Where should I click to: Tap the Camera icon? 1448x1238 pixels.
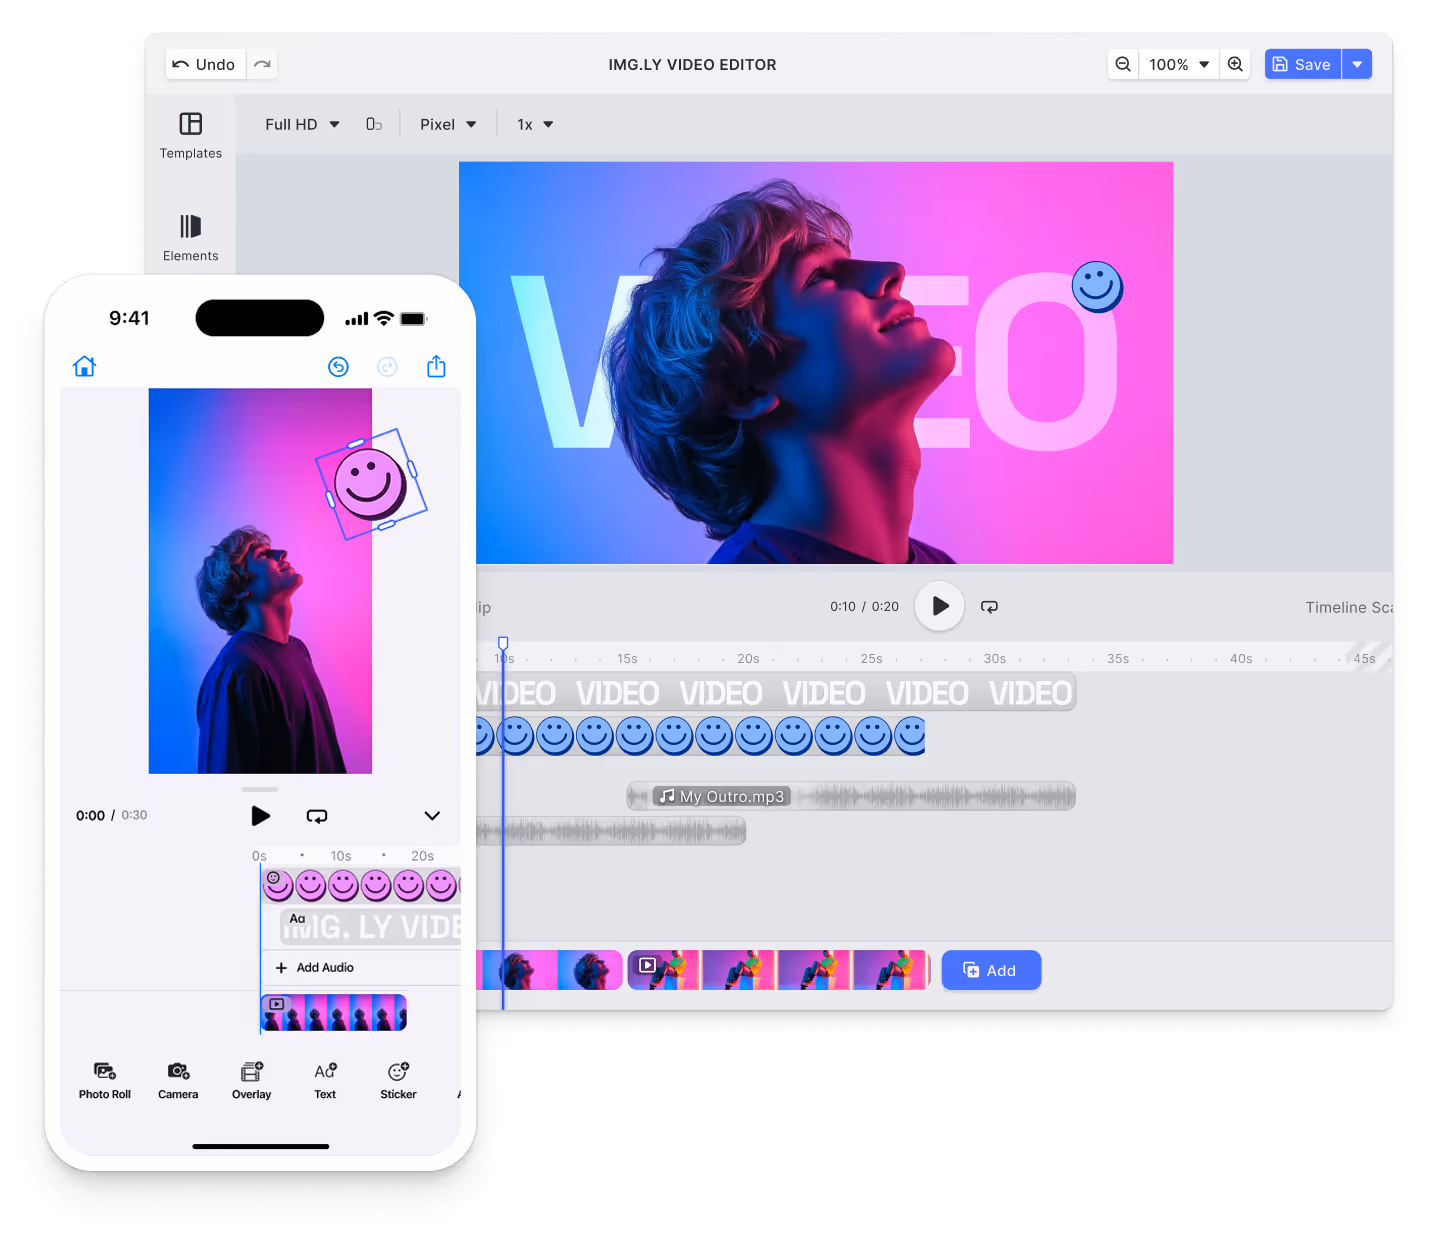(x=178, y=1080)
